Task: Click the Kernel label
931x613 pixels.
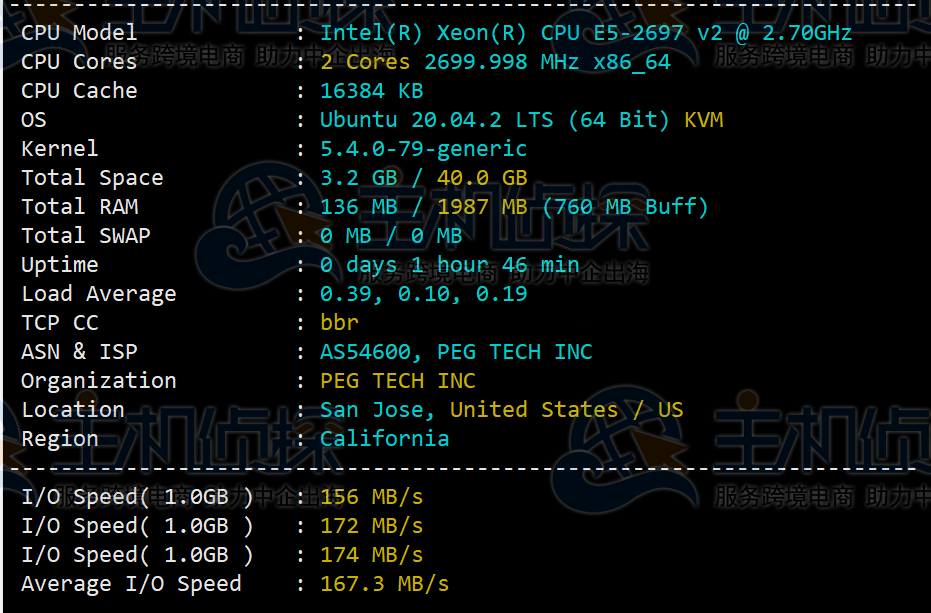Action: (60, 148)
